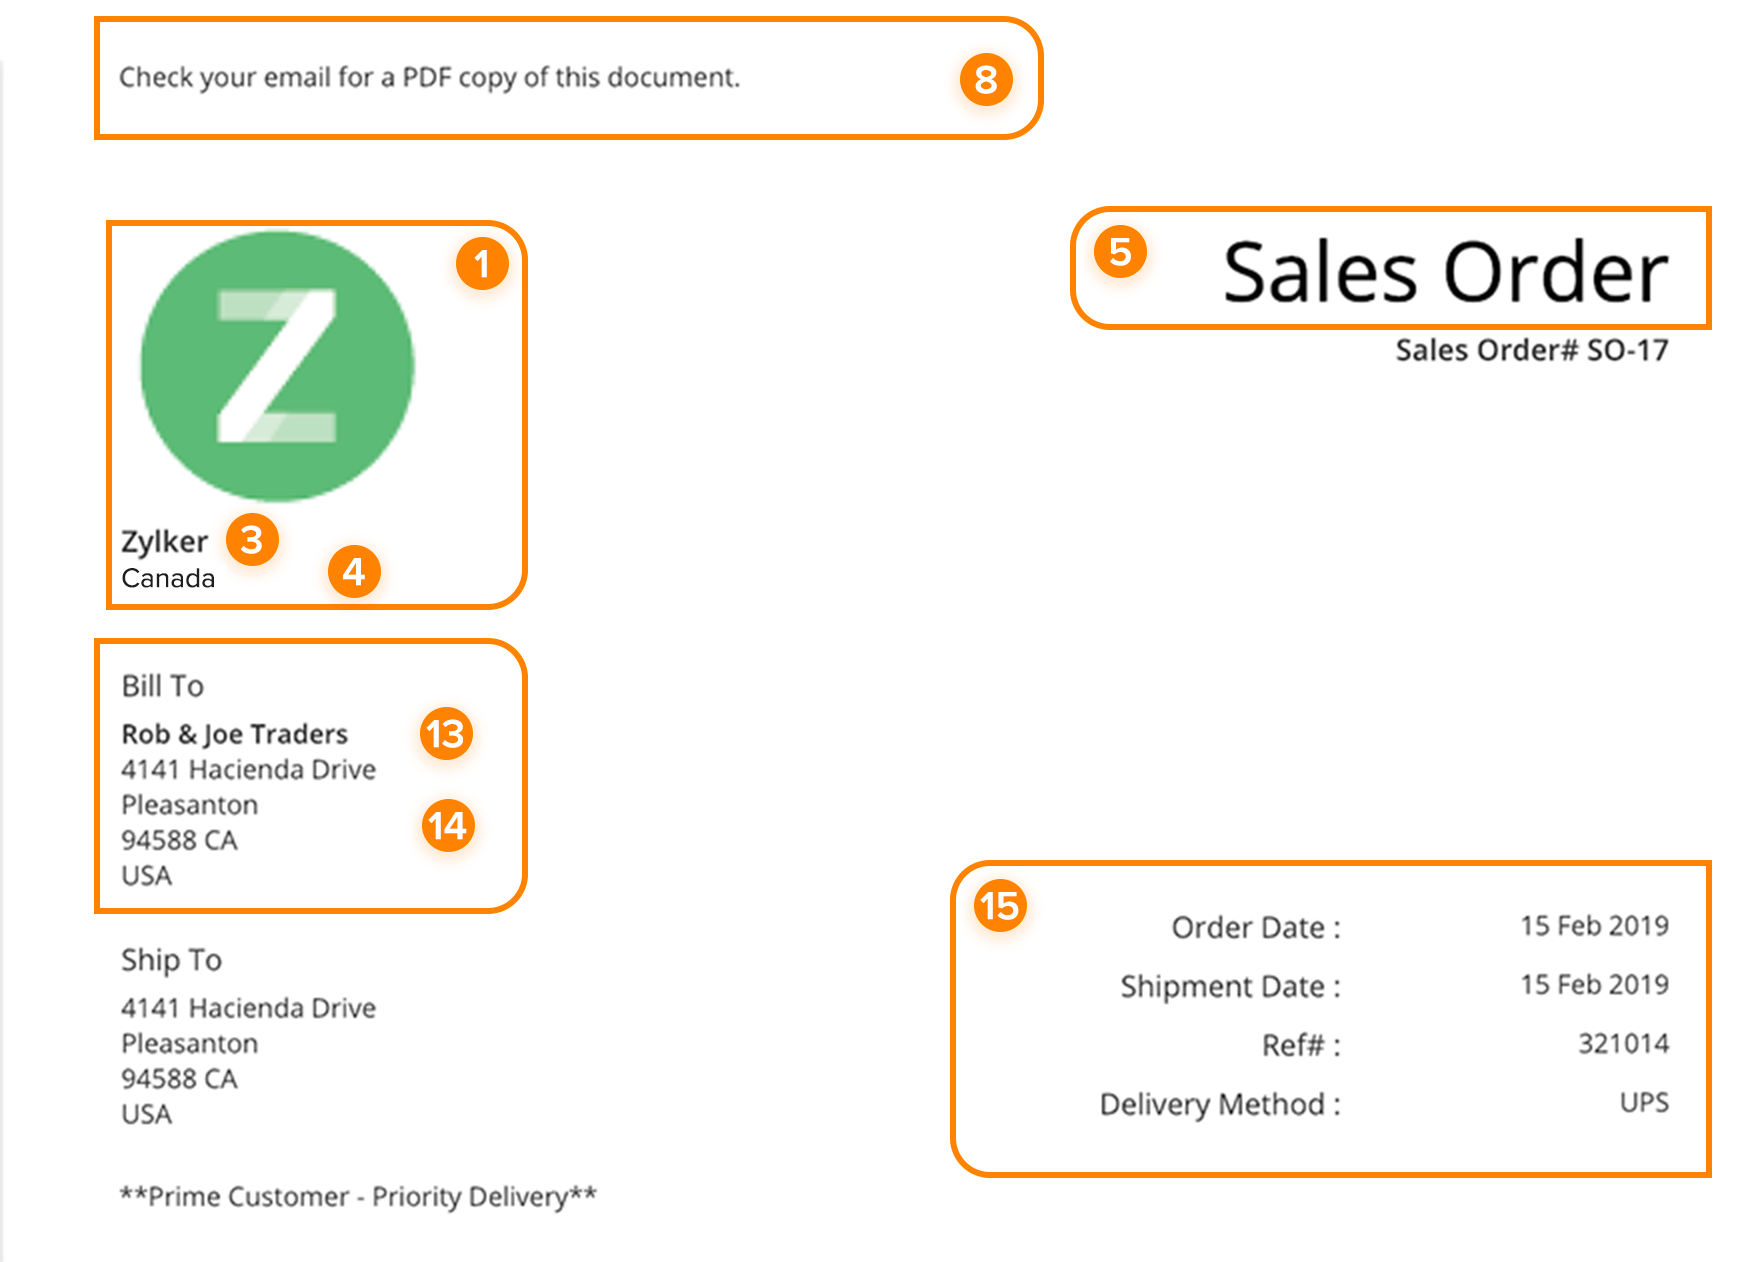Click the orange number 8 badge
Screen dimensions: 1756x1262
(x=985, y=80)
